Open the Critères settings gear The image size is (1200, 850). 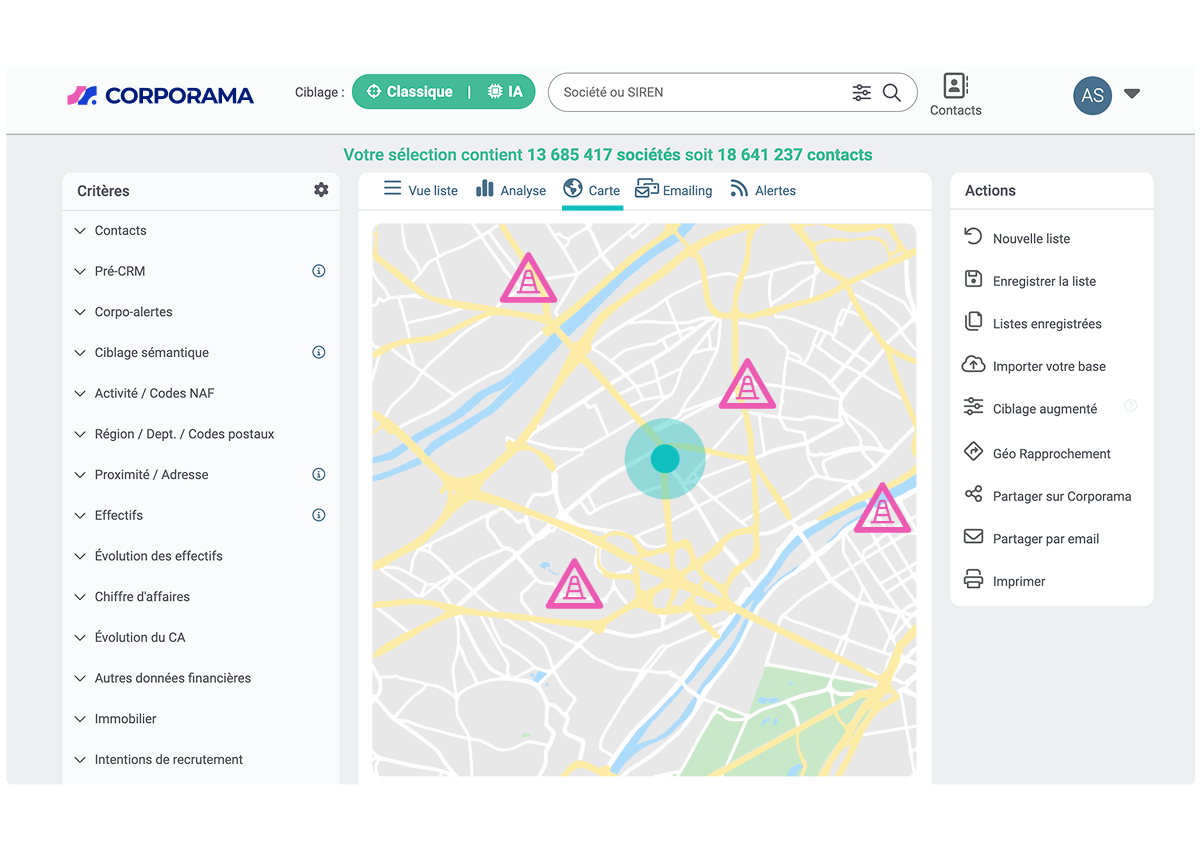click(321, 190)
